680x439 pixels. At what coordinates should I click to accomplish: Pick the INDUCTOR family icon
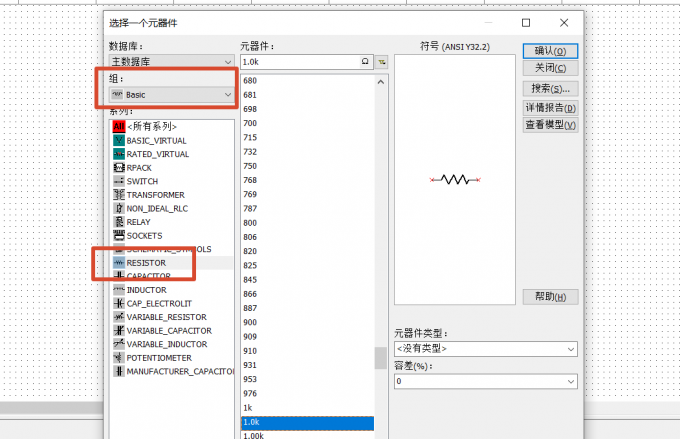point(119,289)
